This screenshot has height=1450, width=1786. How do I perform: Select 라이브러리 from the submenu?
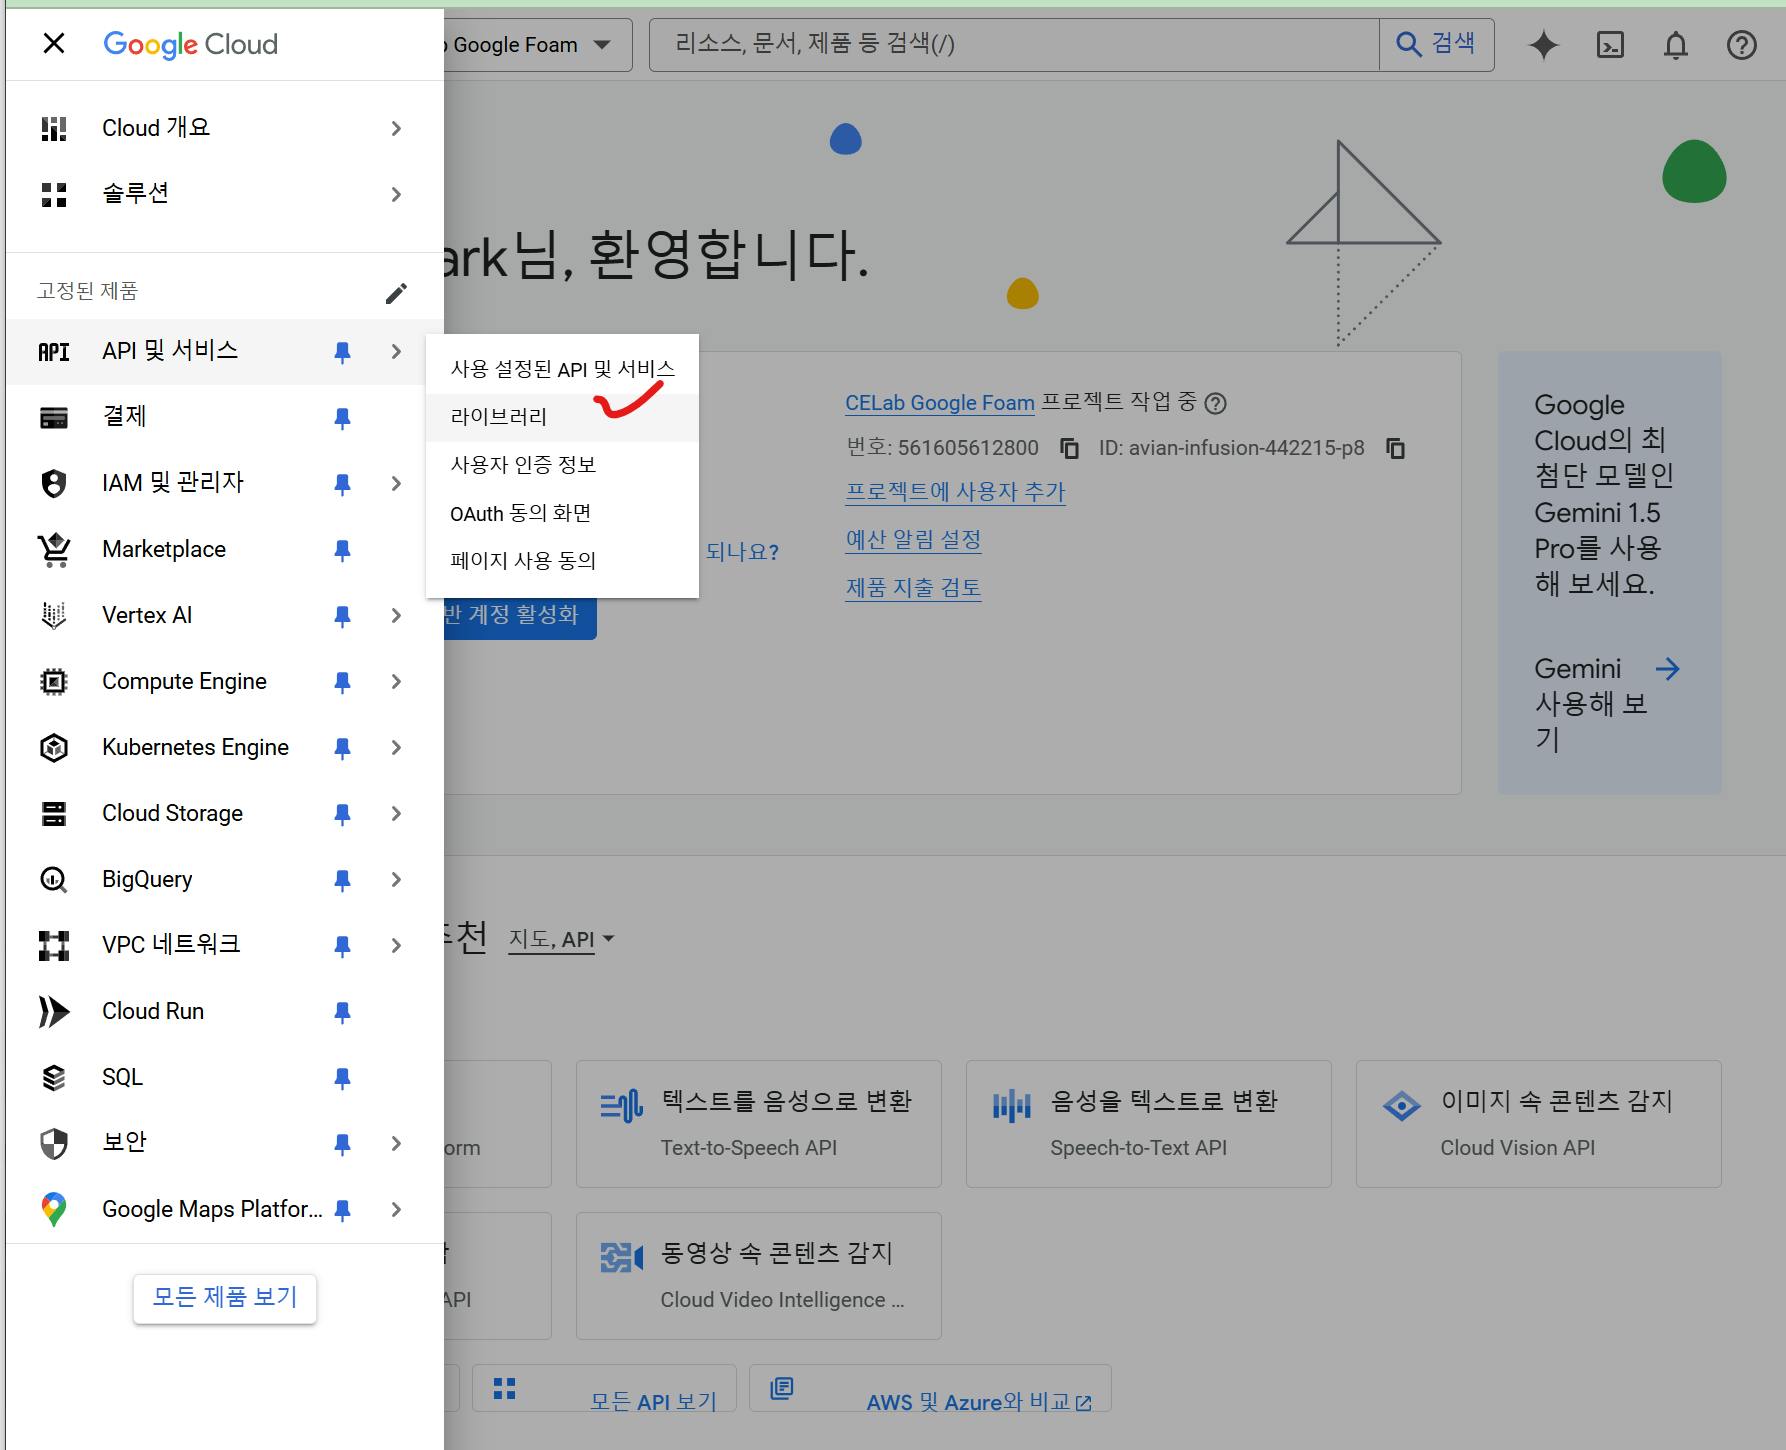[562, 417]
